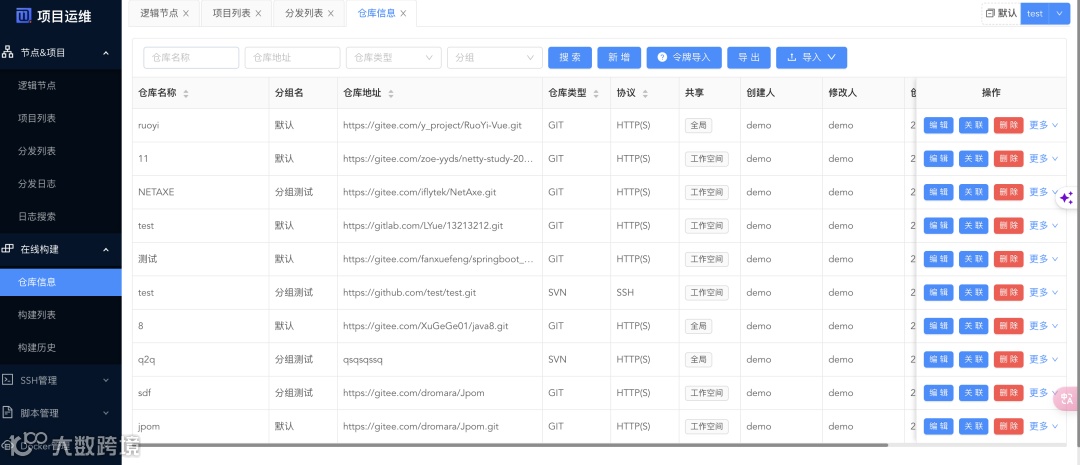Click the RuoYi-Vue.git repository address
This screenshot has height=465, width=1080.
coord(432,125)
